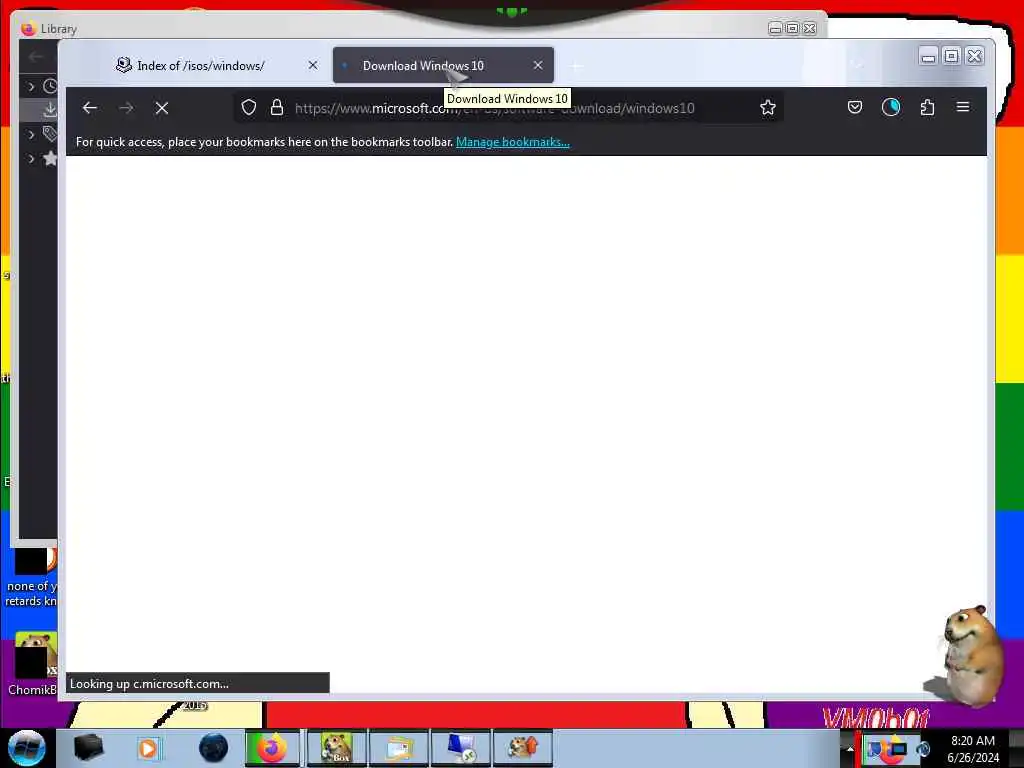Open the tracking protection shield icon
Screen dimensions: 1024x768
(x=249, y=107)
